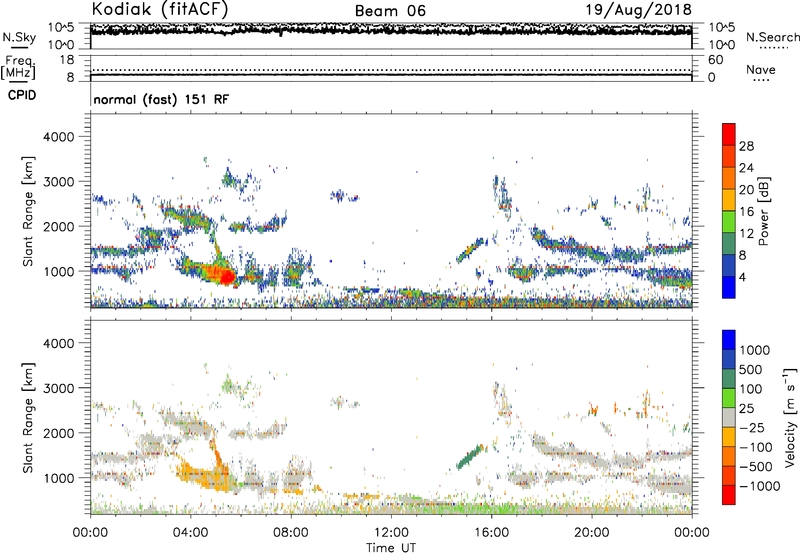Select the 3000 tick in power panel
Screen dimensions: 800x554
pyautogui.click(x=59, y=182)
